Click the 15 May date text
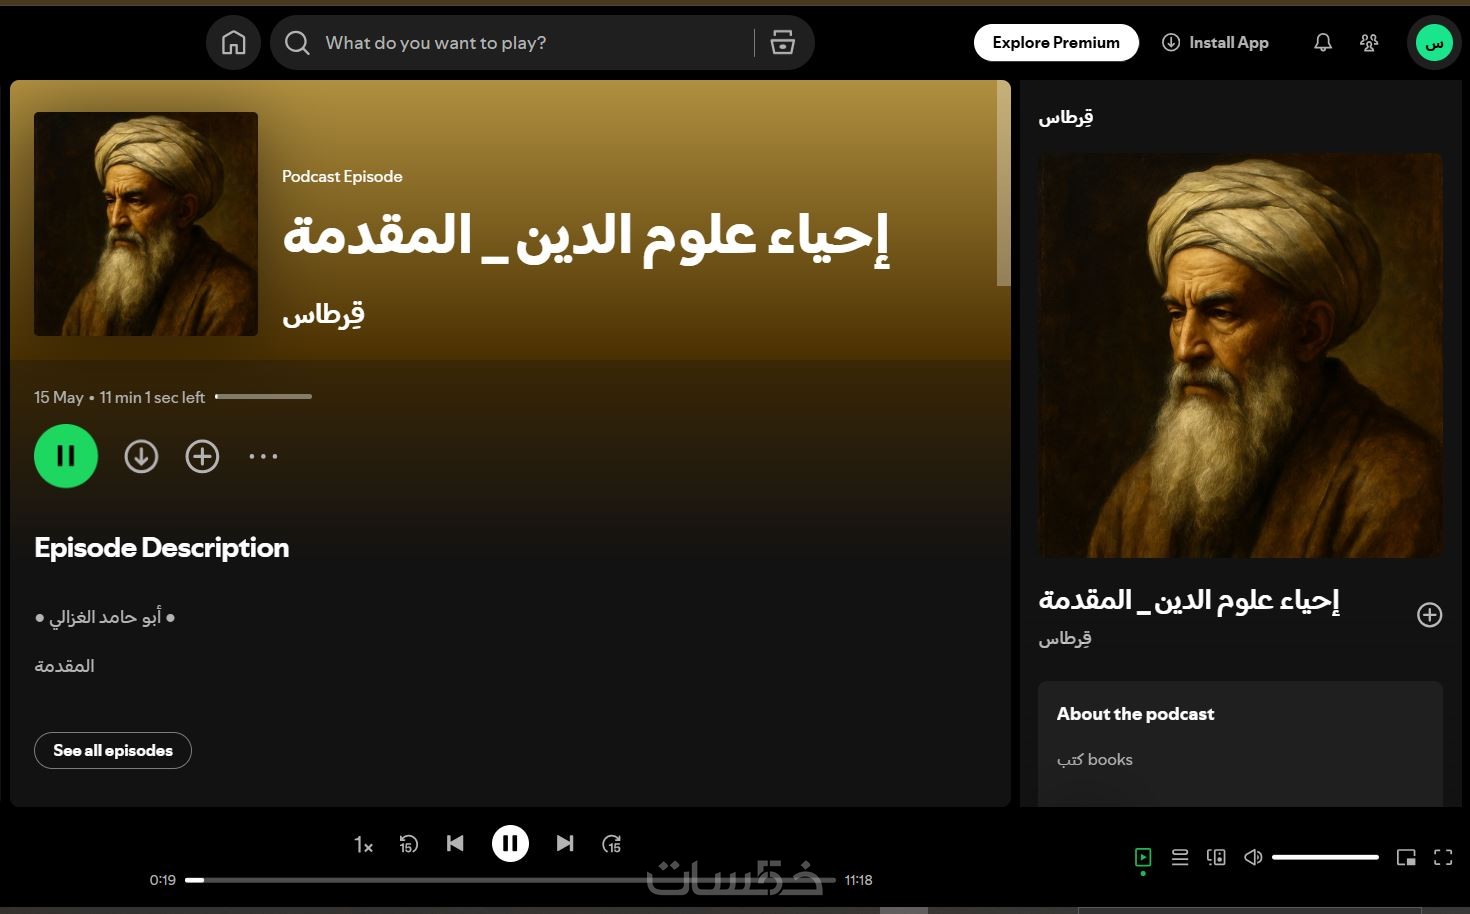 [x=59, y=397]
